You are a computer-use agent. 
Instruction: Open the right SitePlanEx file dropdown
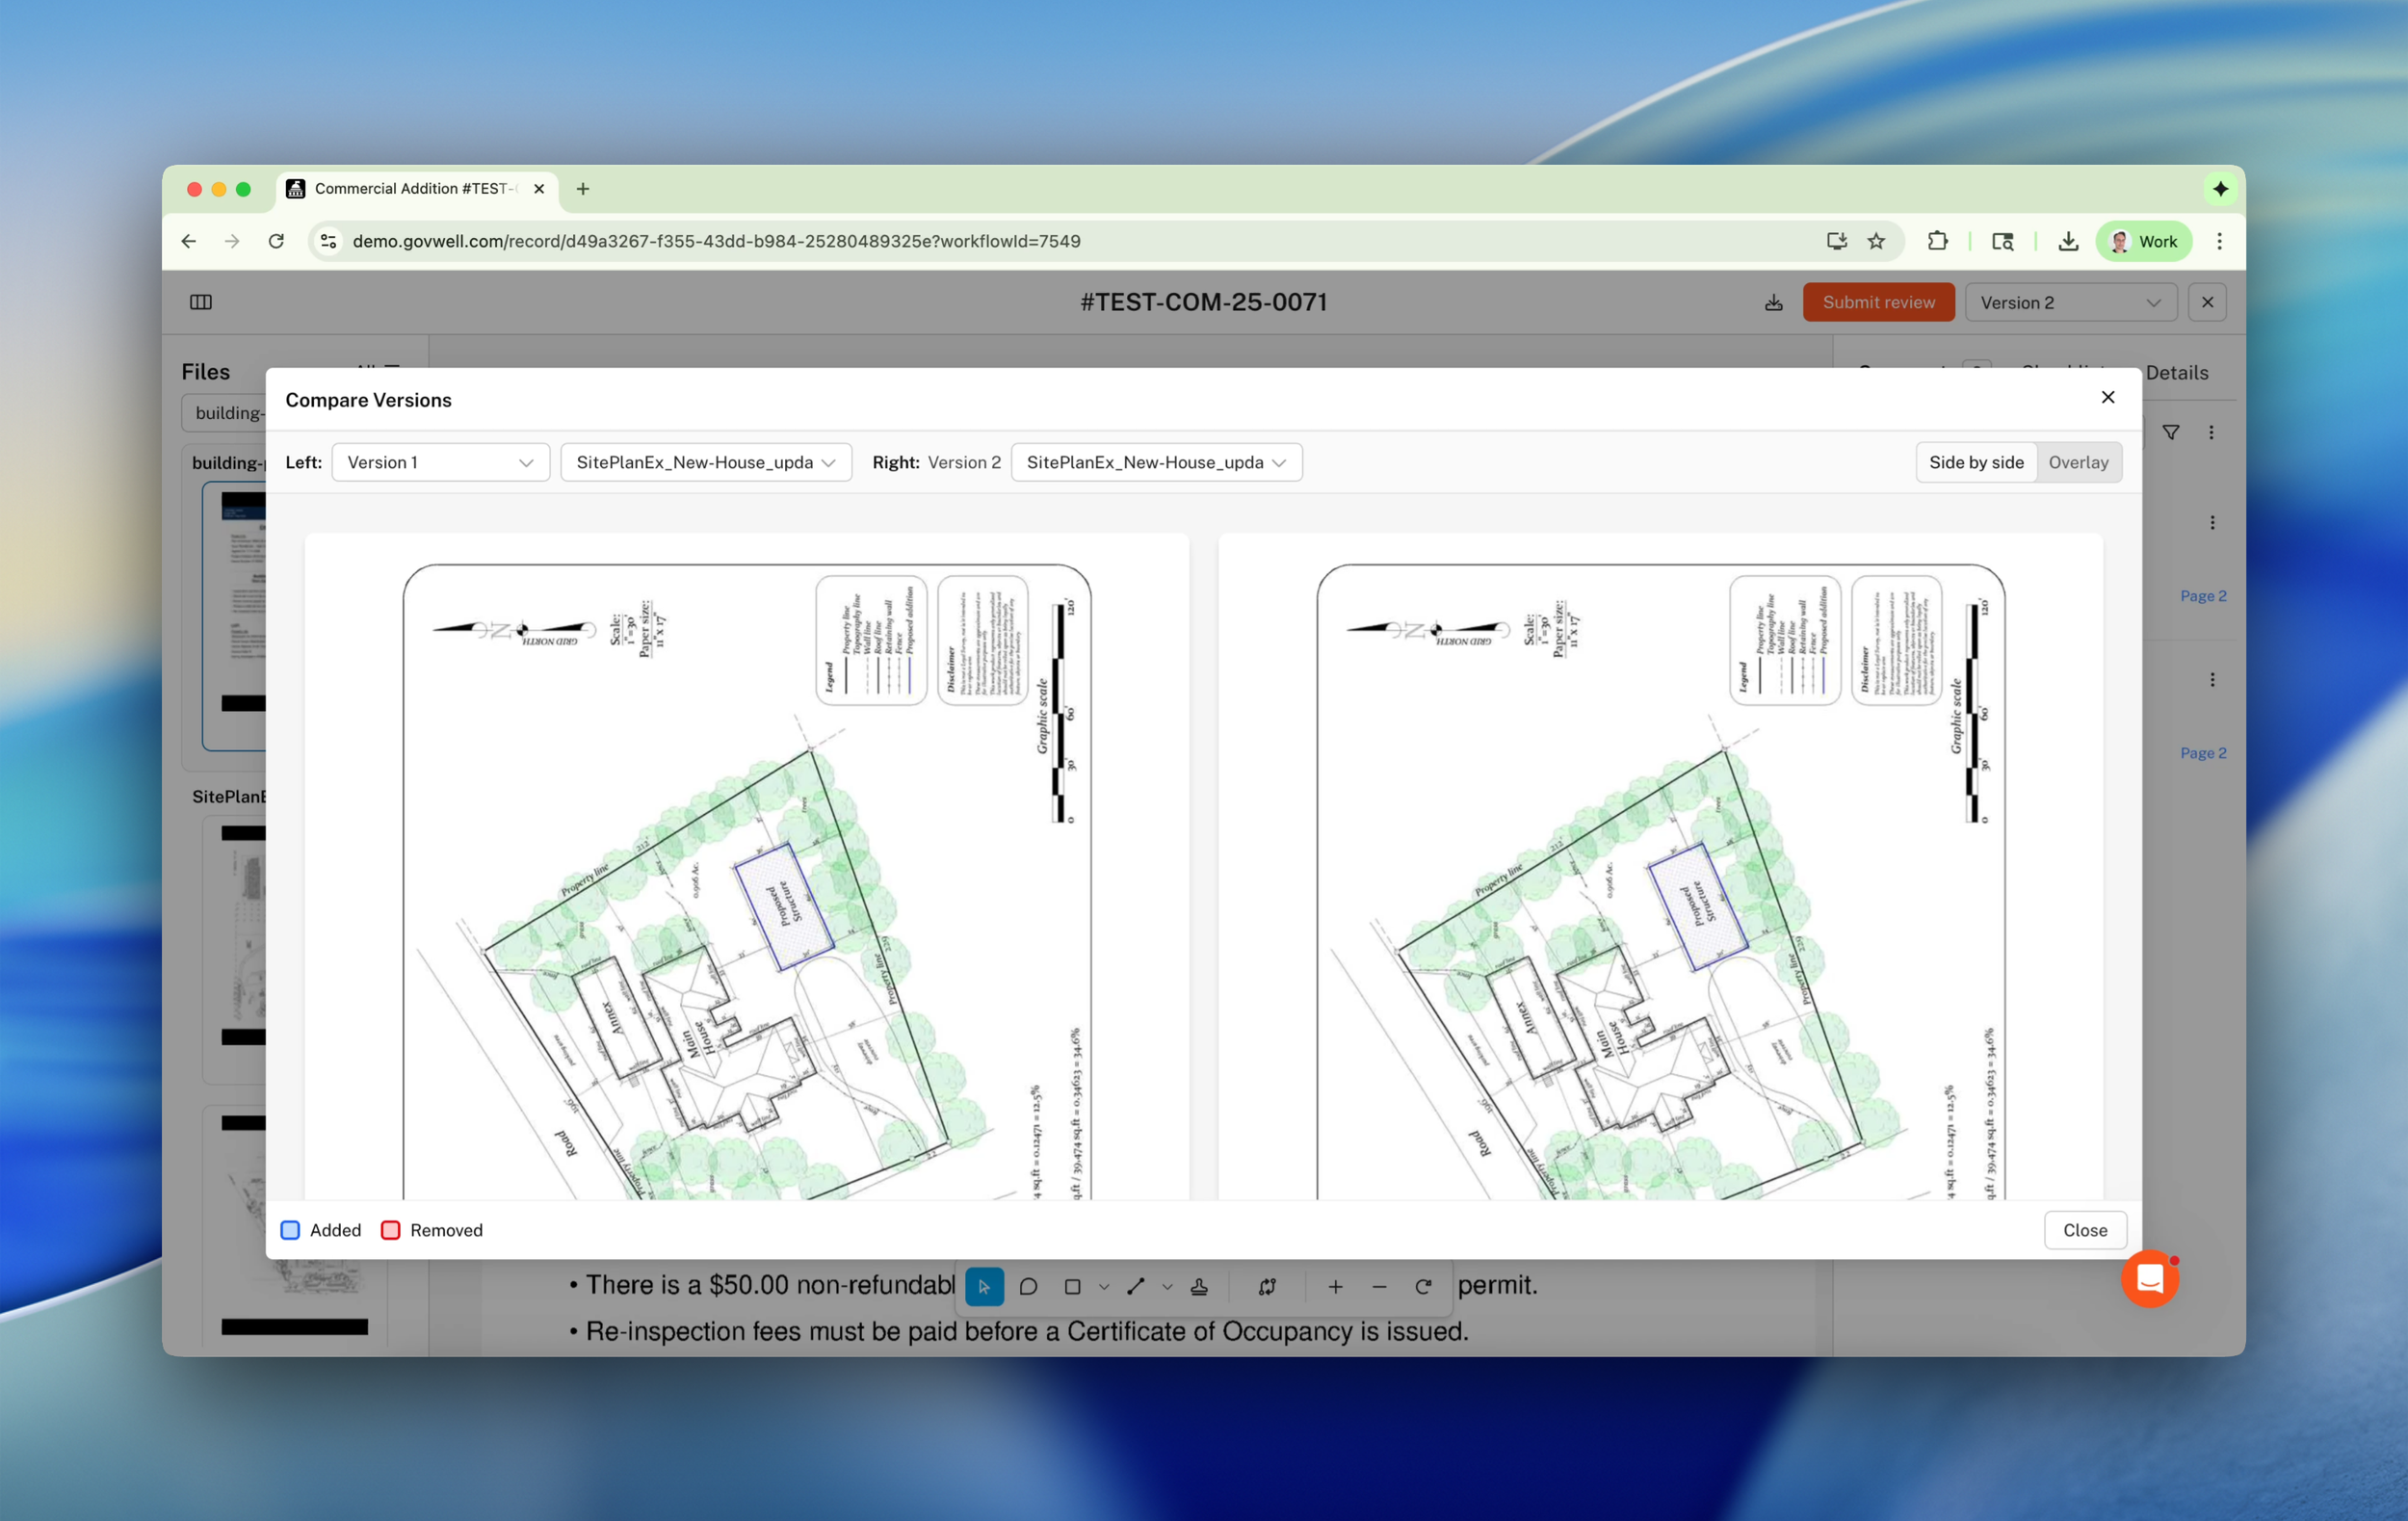tap(1155, 462)
